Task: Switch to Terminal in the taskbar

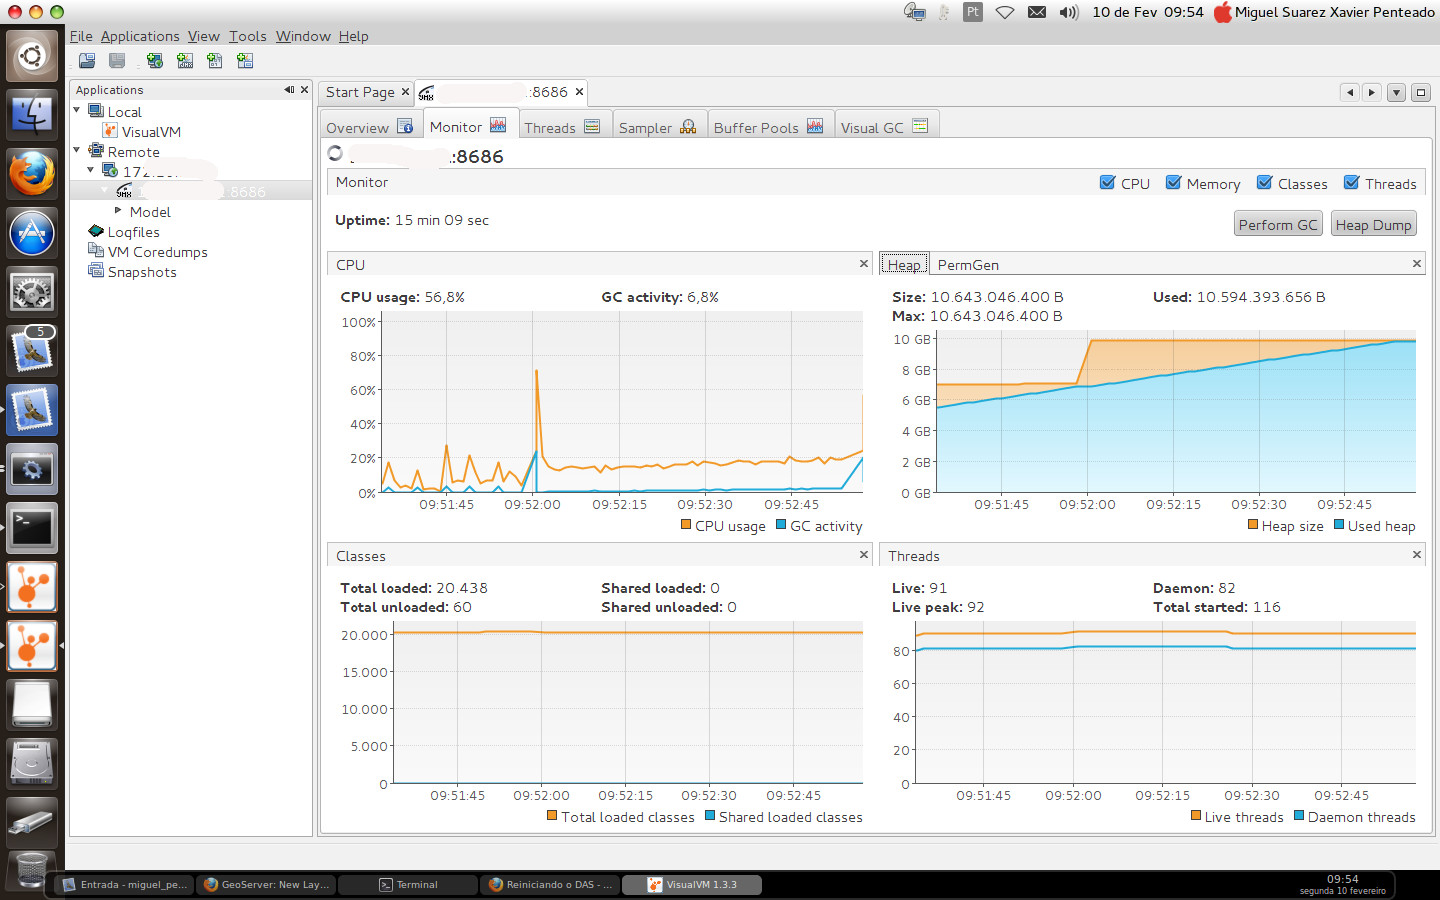Action: click(408, 884)
